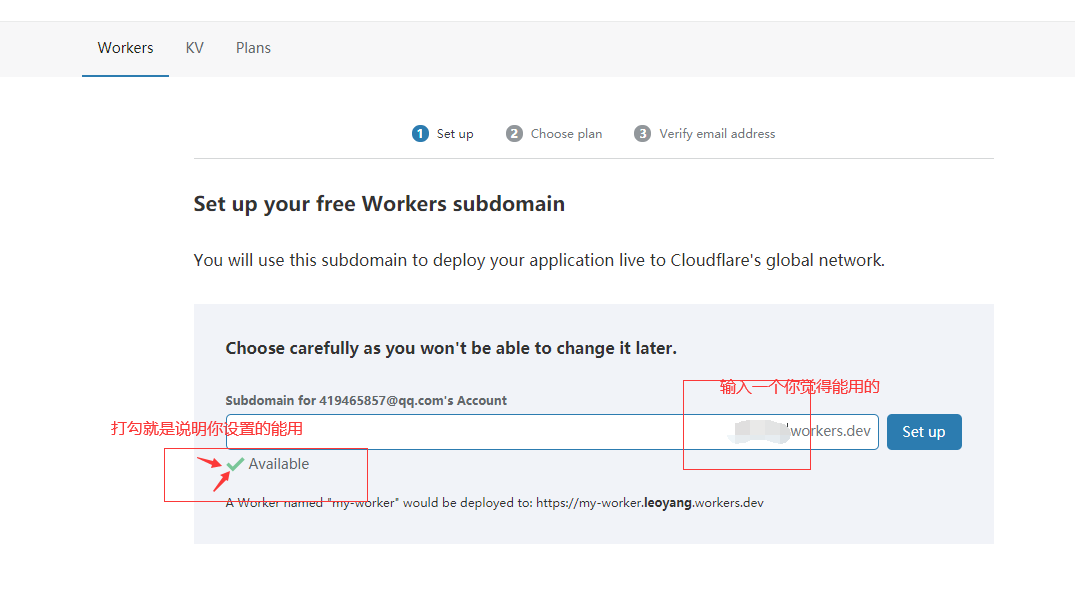The height and width of the screenshot is (589, 1075).
Task: Focus the subdomain name input field
Action: point(450,432)
